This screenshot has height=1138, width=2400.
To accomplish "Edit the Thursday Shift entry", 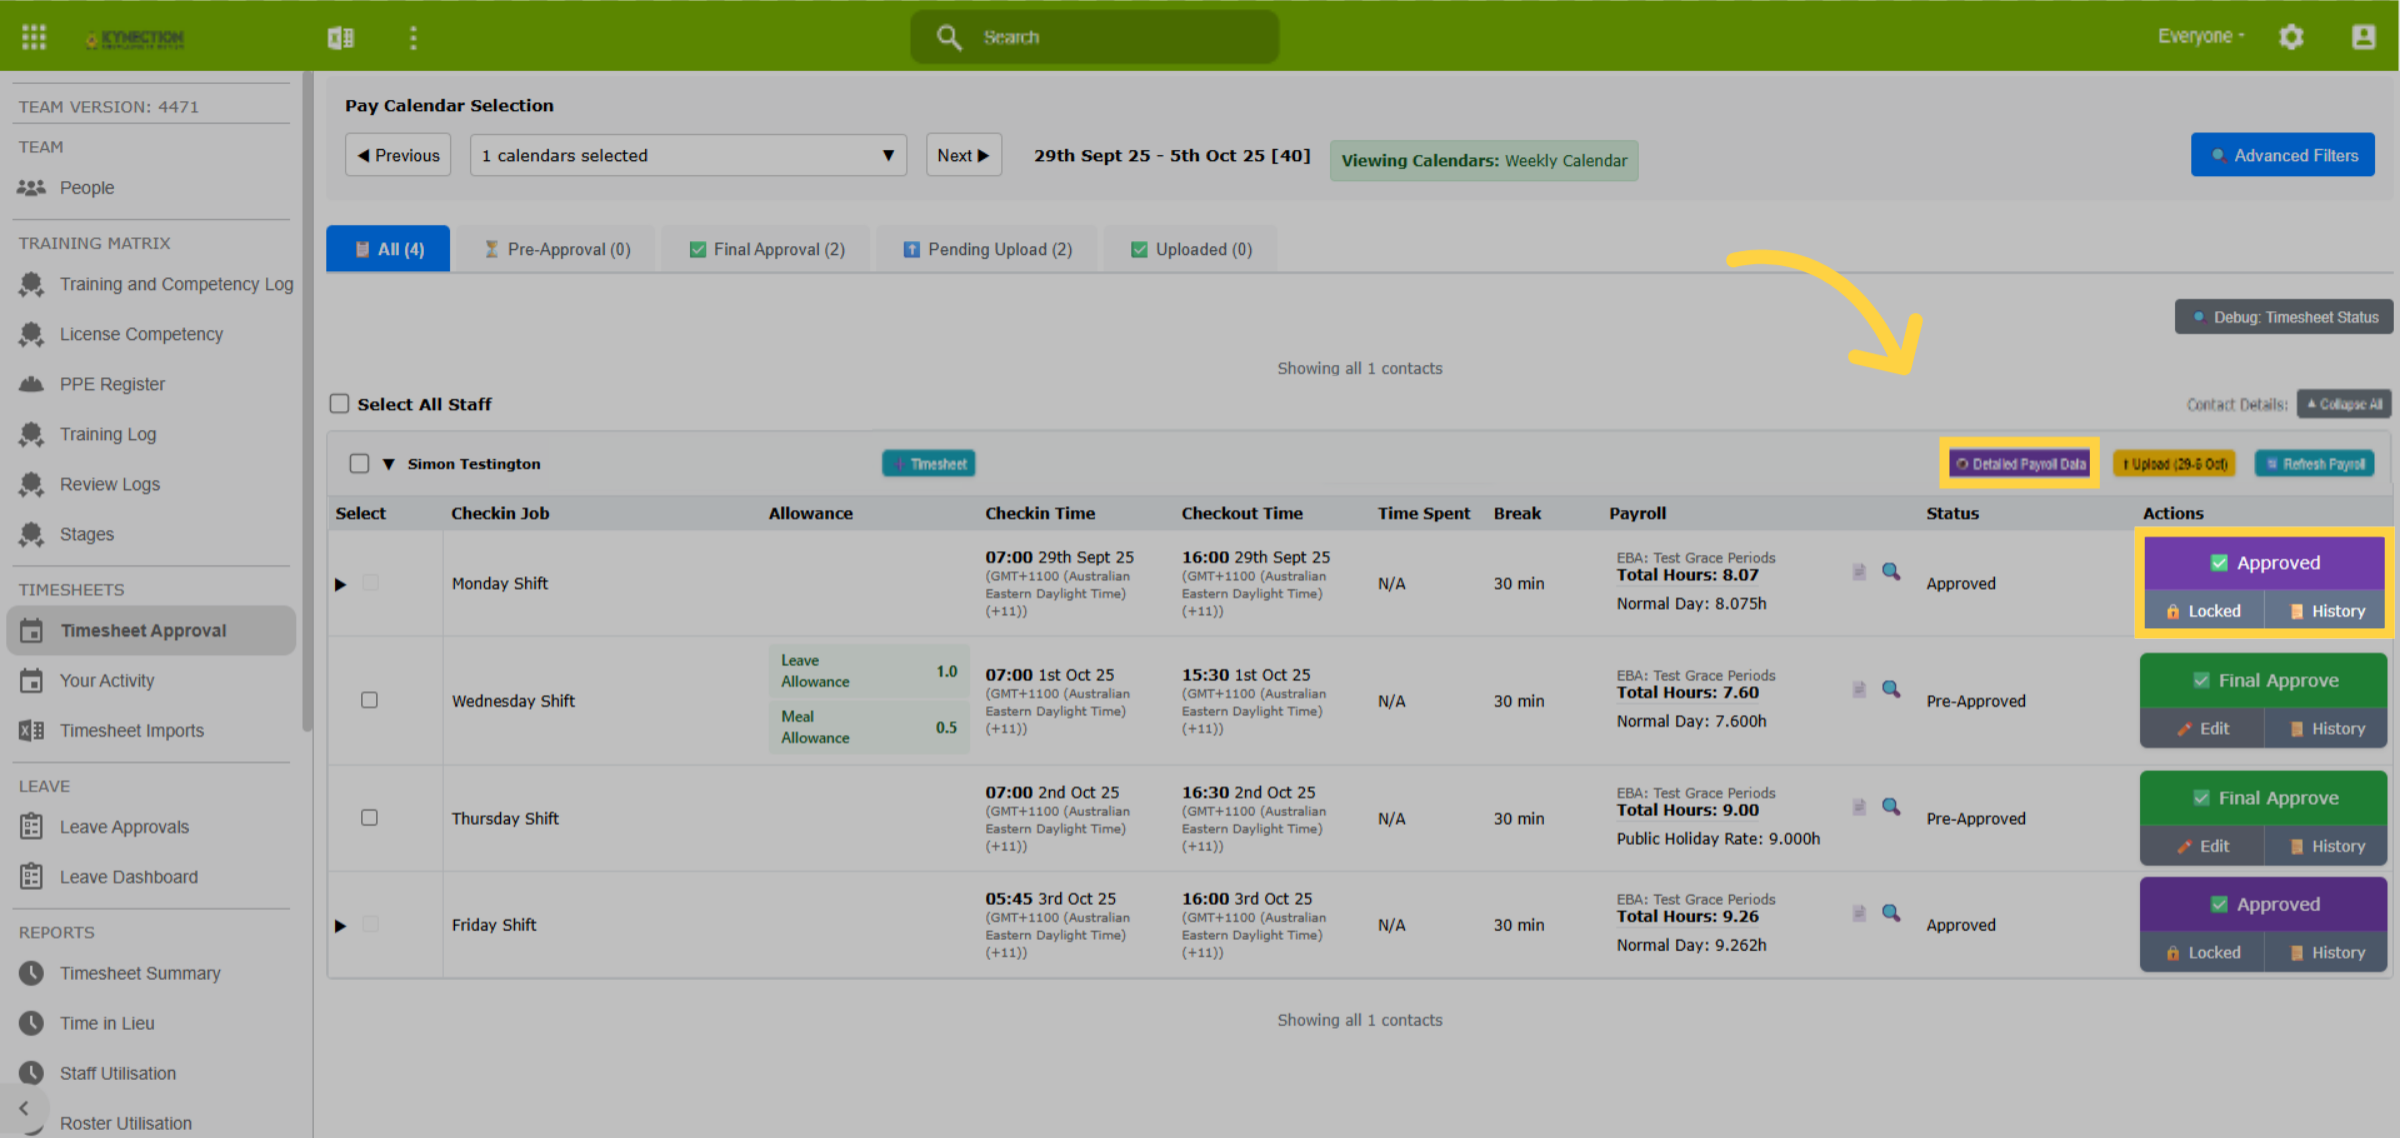I will coord(2202,846).
